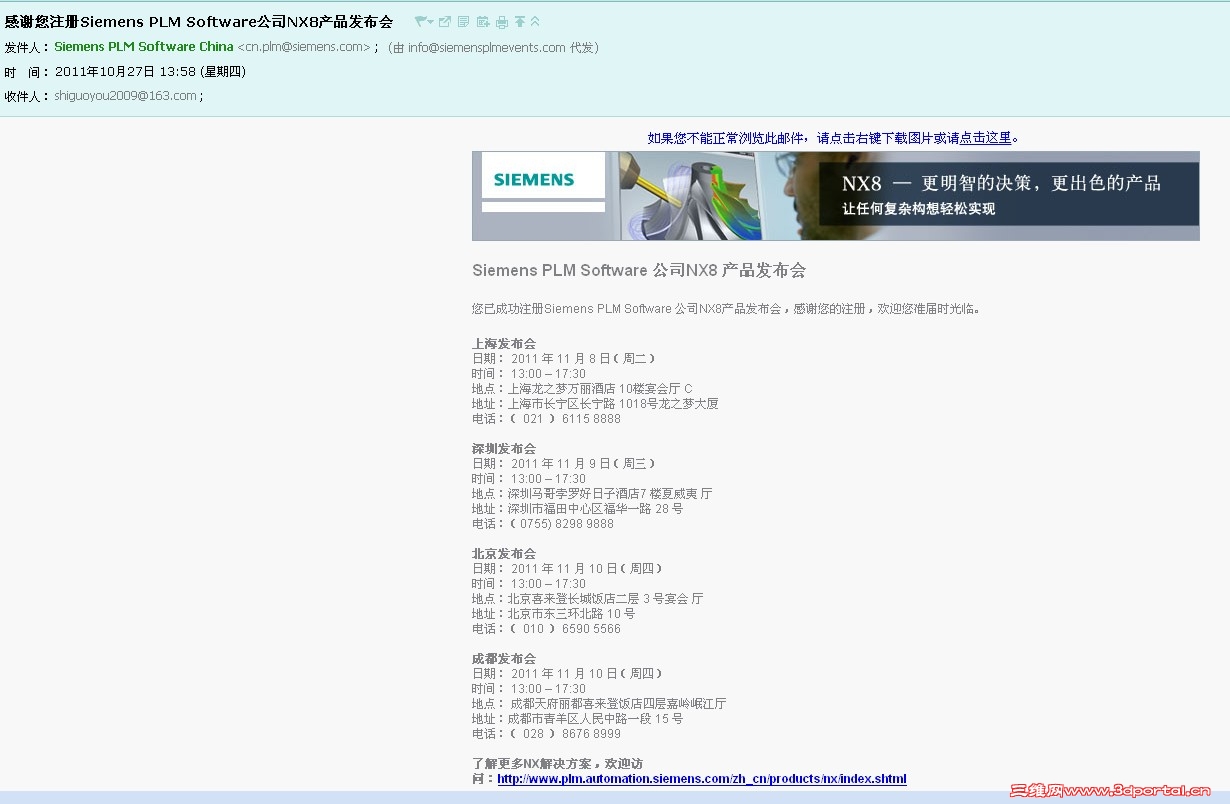Open the NX products URL at the bottom
Screen dimensions: 1230x804
[702, 778]
